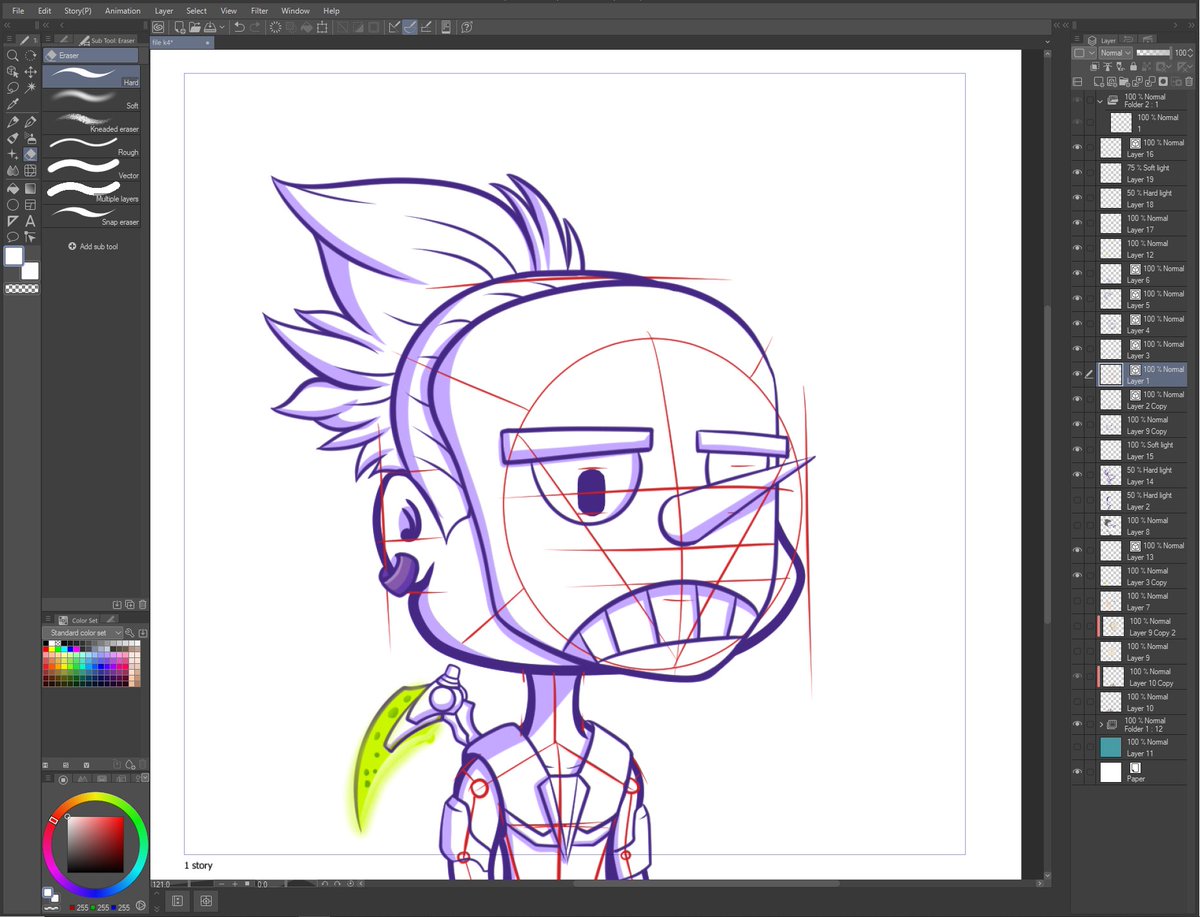Toggle Snap to ruler in the toolbar
The height and width of the screenshot is (917, 1200).
(x=393, y=27)
